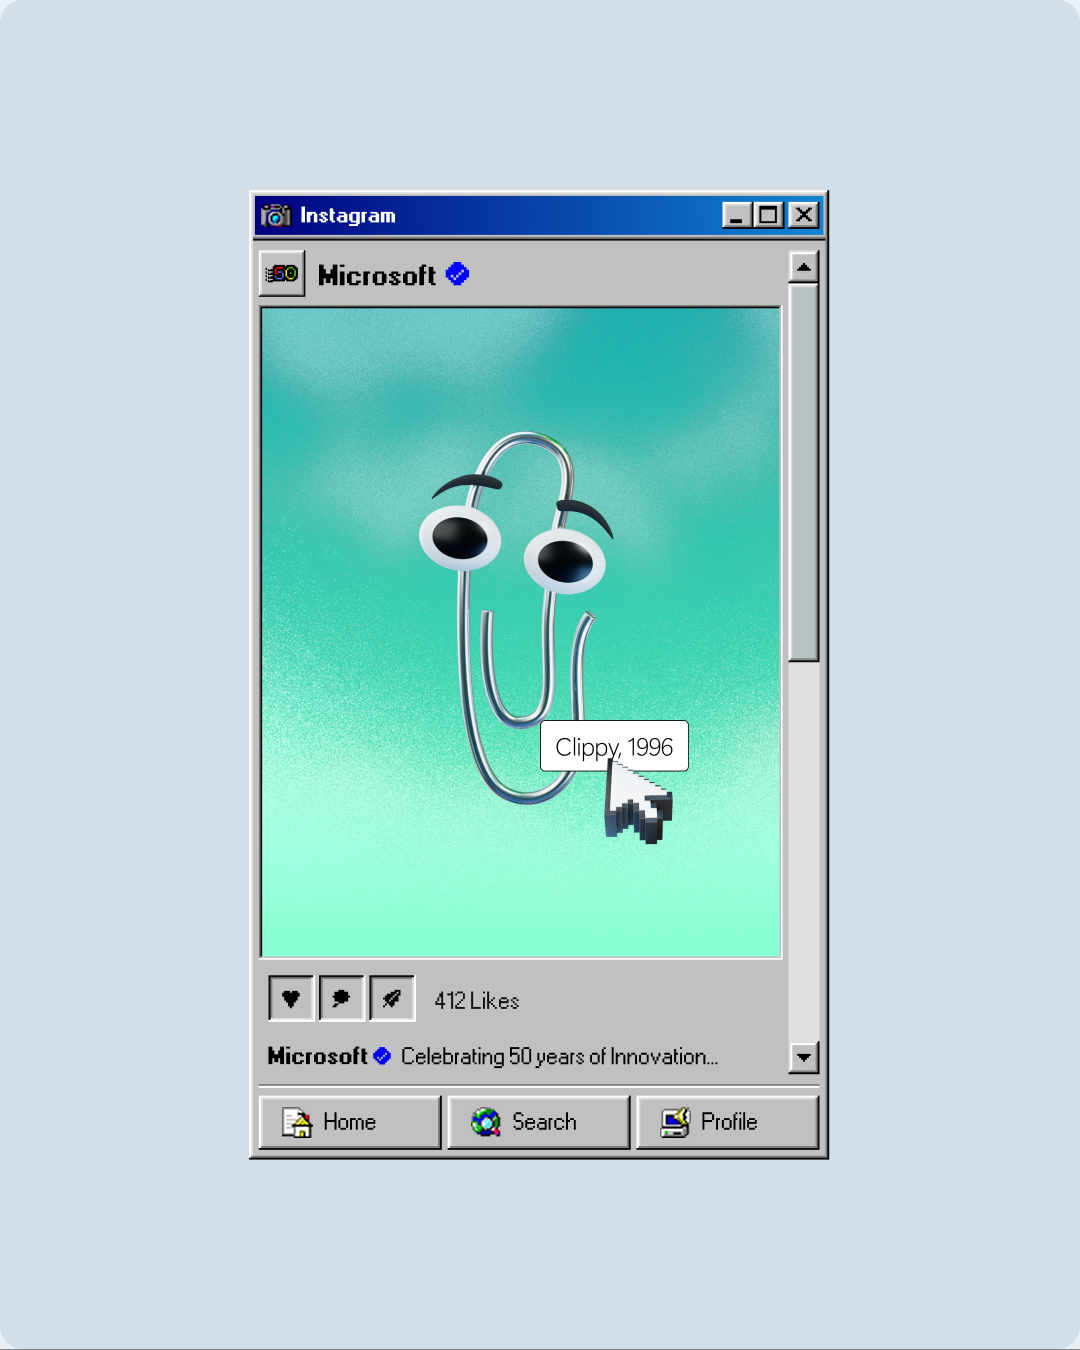
Task: Click the heart like icon
Action: 291,998
